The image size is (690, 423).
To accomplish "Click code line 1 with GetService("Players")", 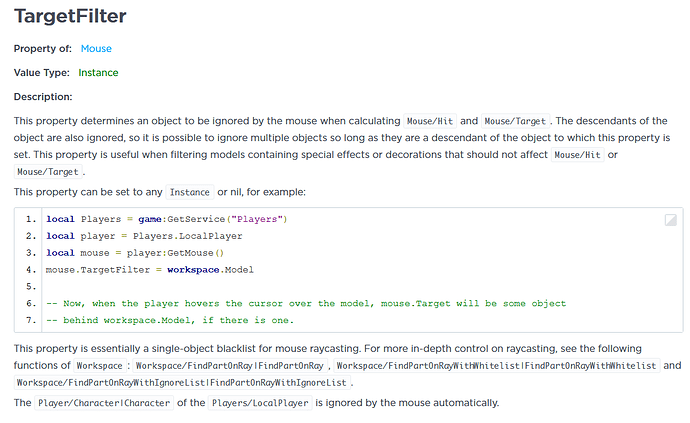I will point(167,219).
